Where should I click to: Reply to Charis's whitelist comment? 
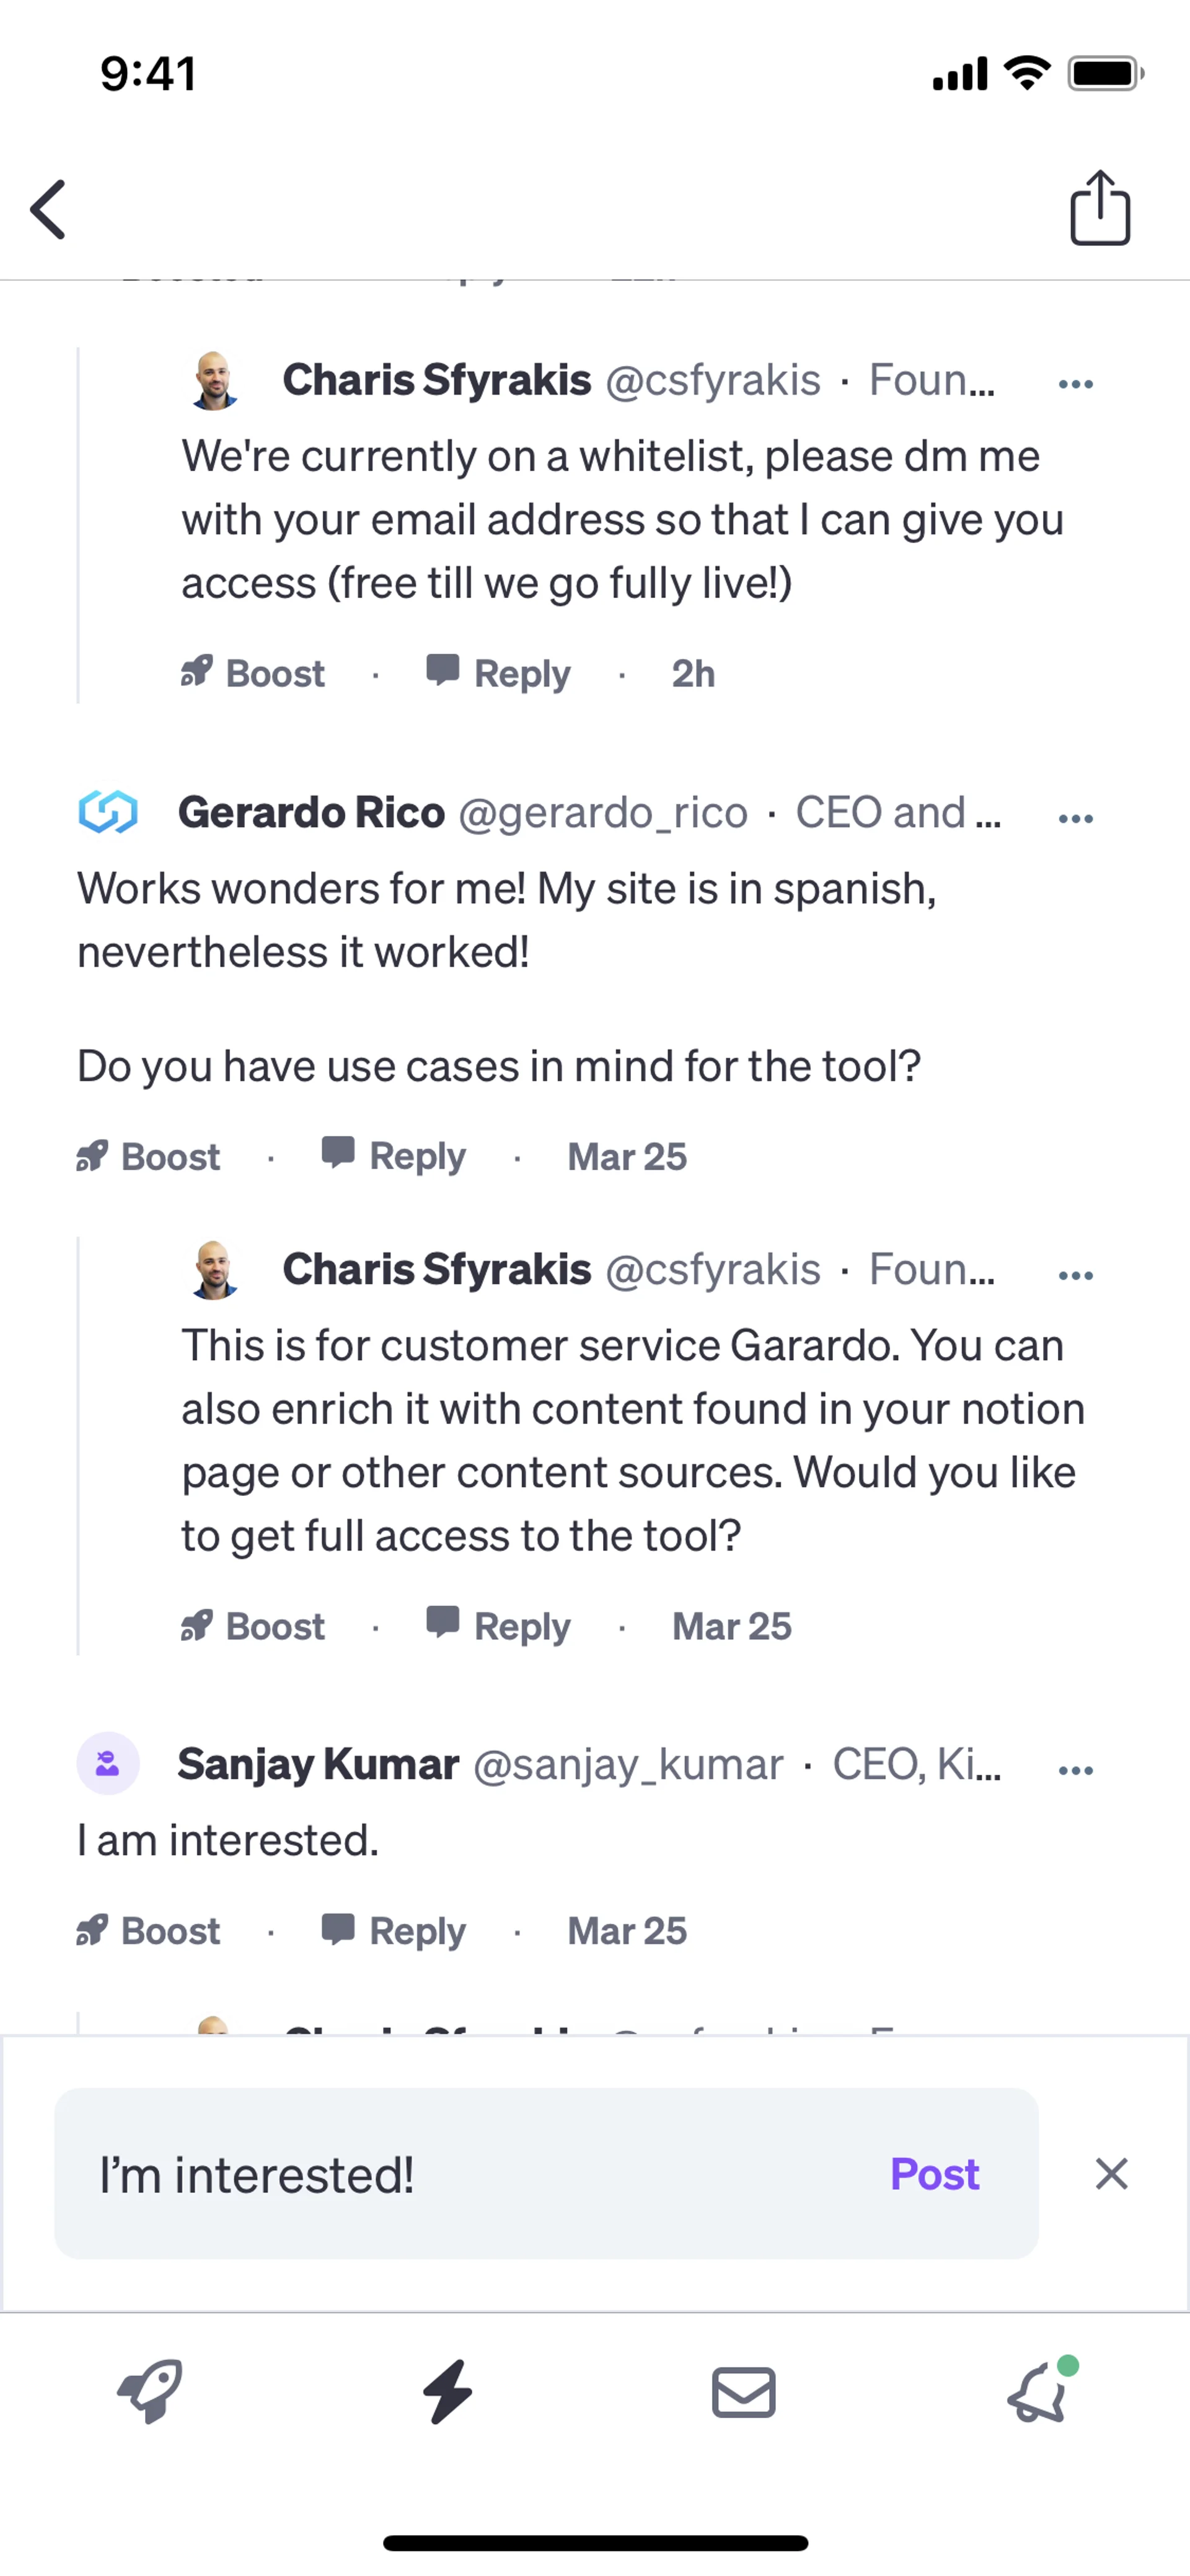point(498,674)
